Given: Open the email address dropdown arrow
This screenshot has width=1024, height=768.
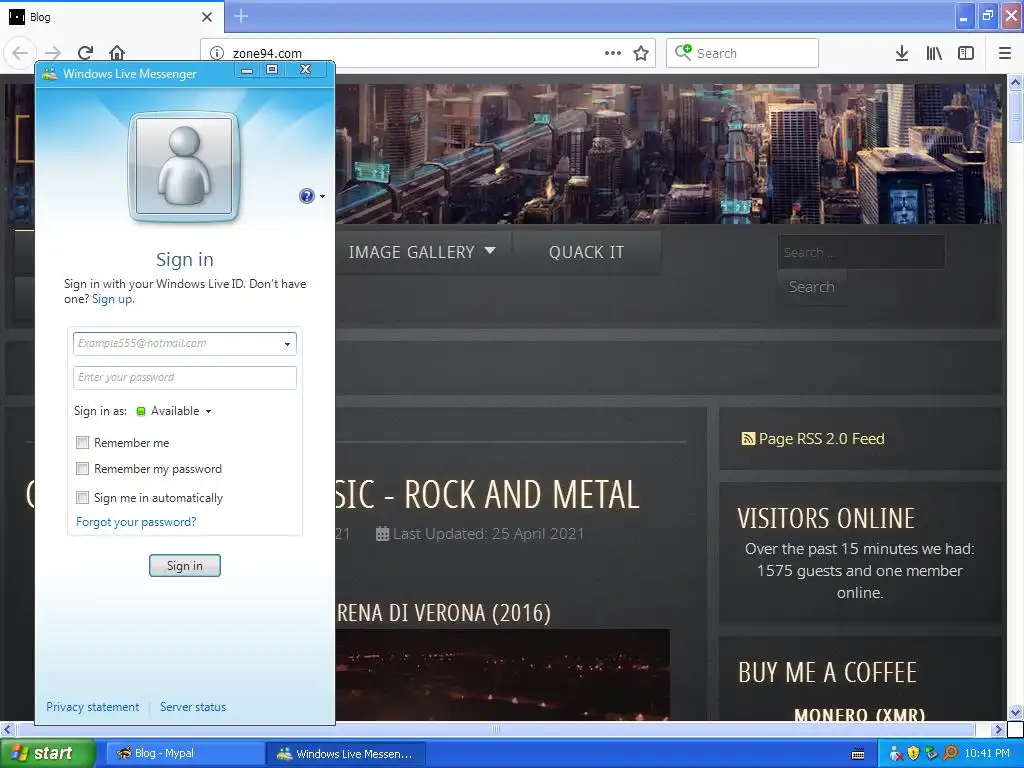Looking at the screenshot, I should (287, 344).
